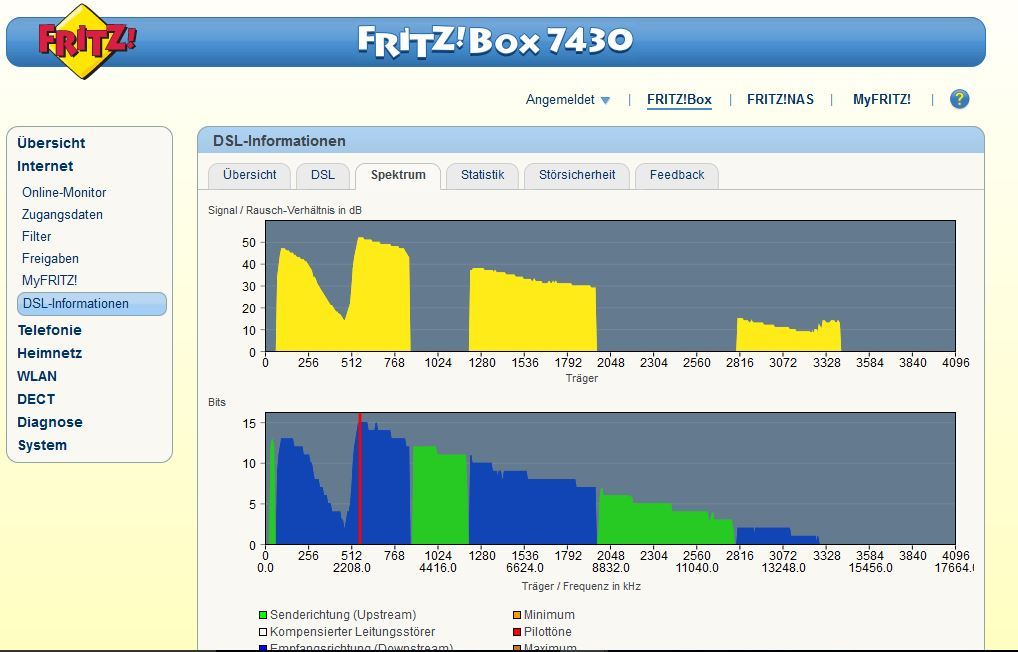Click the '17664.0' frequency axis value
Screen dimensions: 1018x652
(x=954, y=568)
